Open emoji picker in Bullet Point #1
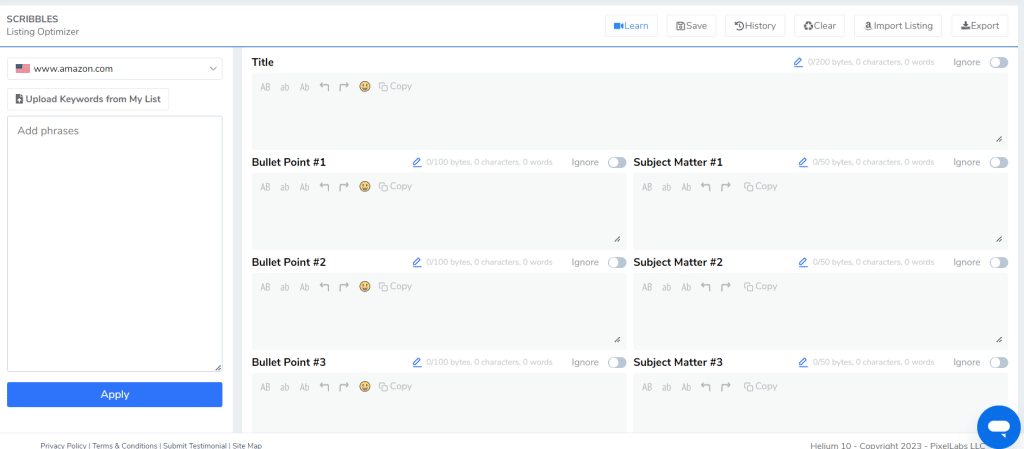 [x=365, y=187]
